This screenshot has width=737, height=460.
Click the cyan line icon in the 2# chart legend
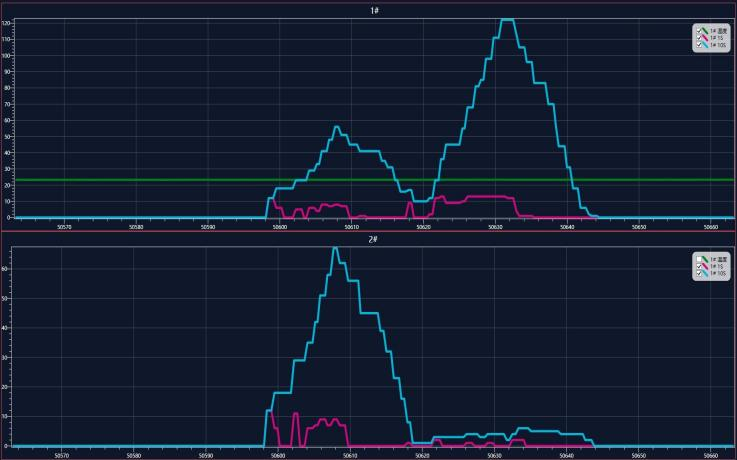707,273
